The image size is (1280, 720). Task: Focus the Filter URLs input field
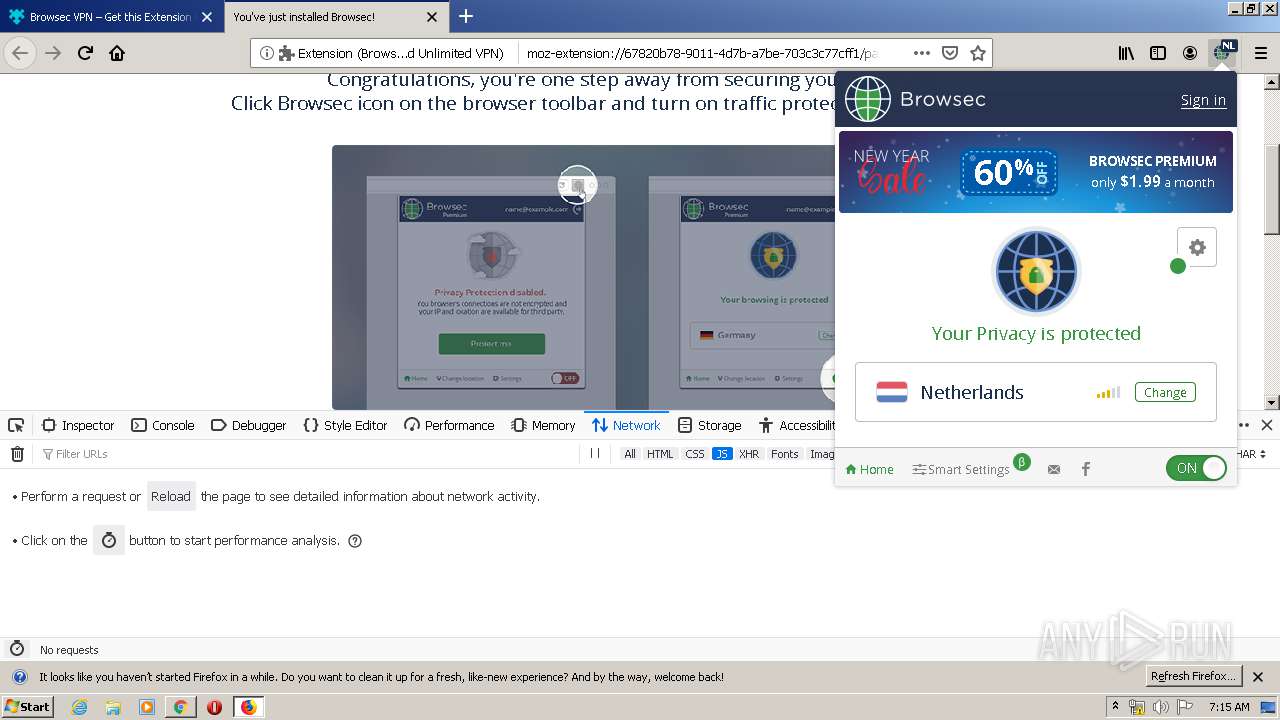coord(308,454)
